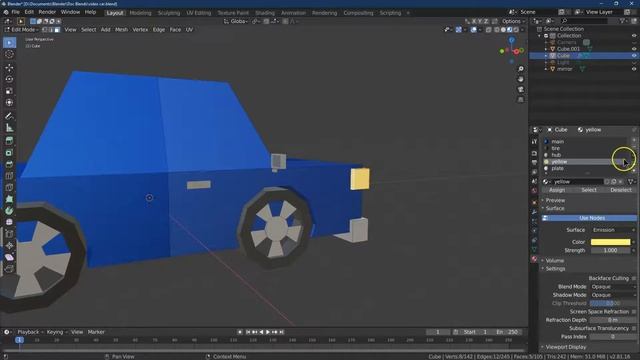The image size is (640, 360).
Task: Open the Global transform orientation dropdown
Action: click(x=236, y=21)
